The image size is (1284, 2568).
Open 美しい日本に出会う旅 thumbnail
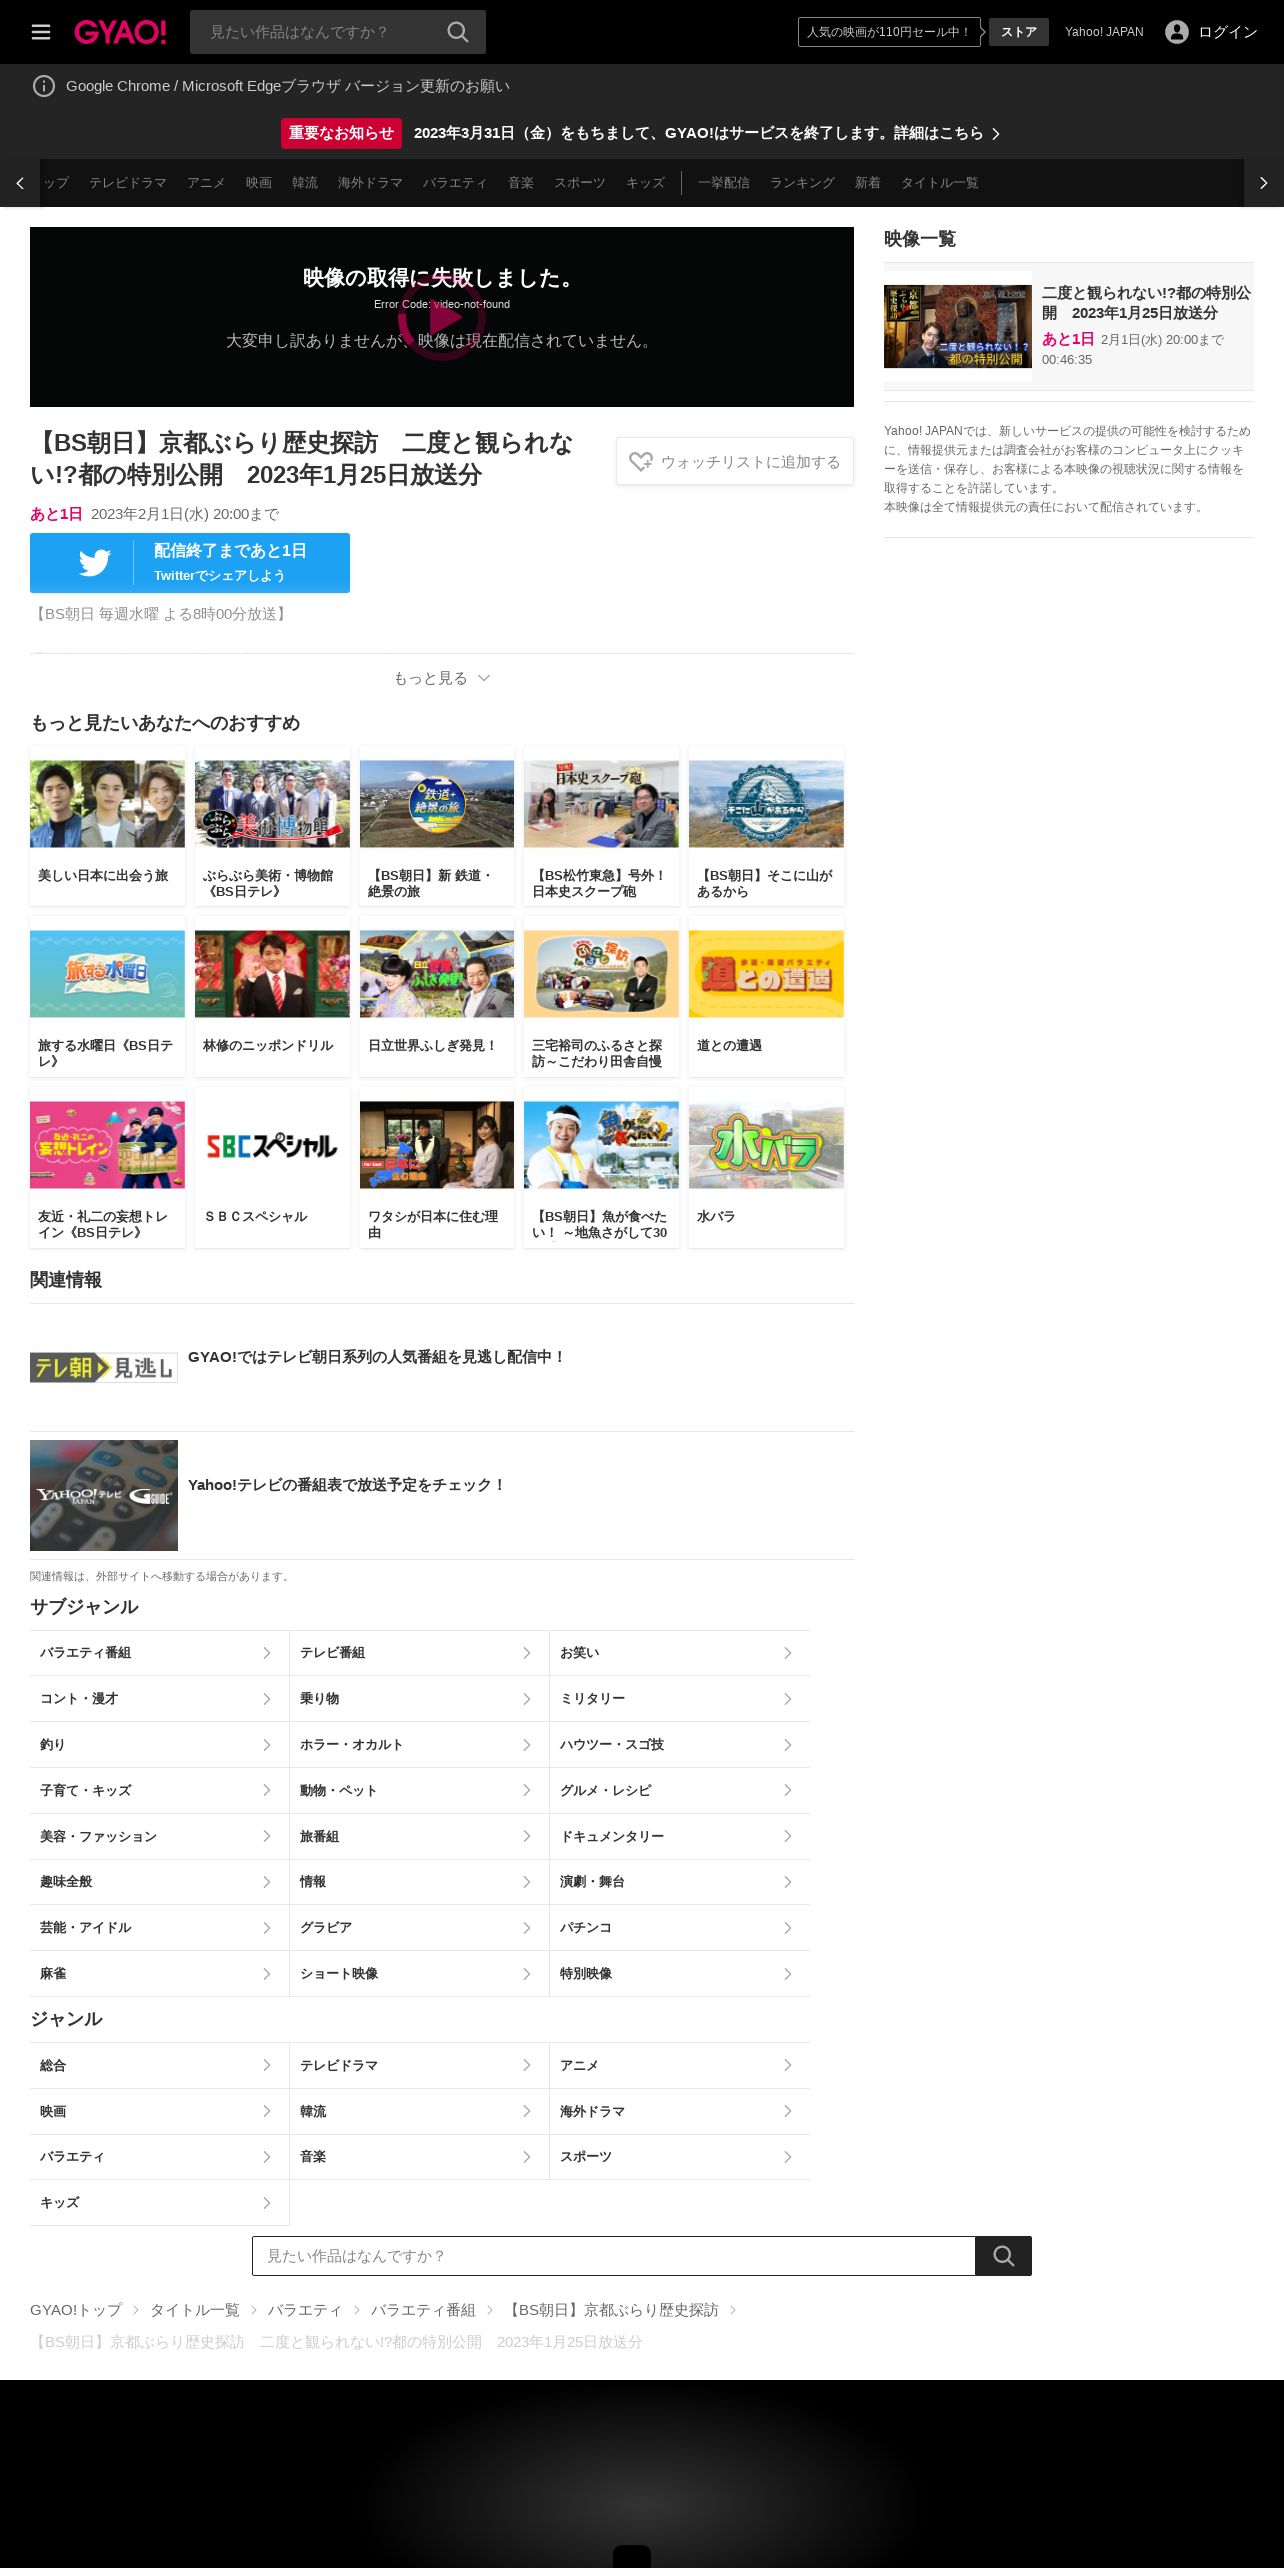click(107, 804)
